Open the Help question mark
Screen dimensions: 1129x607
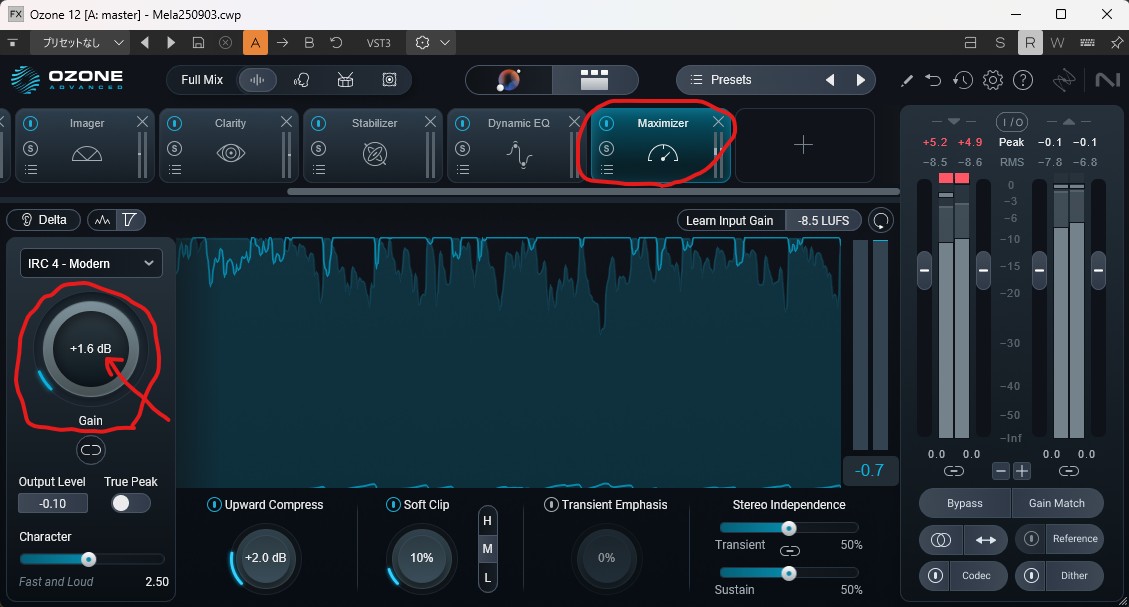[1023, 80]
